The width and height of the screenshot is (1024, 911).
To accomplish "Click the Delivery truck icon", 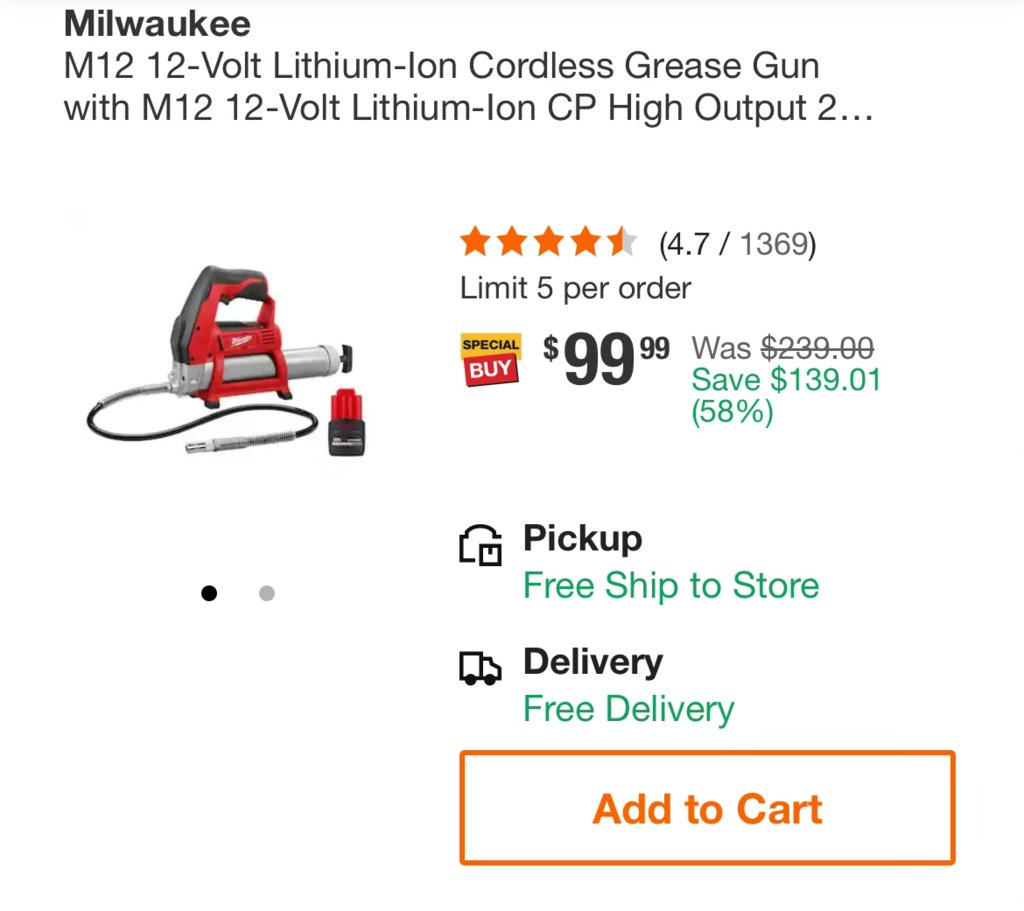I will pyautogui.click(x=480, y=668).
